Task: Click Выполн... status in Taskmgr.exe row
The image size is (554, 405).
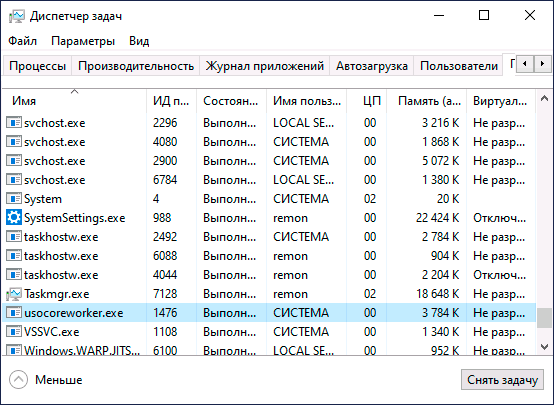Action: pos(230,294)
